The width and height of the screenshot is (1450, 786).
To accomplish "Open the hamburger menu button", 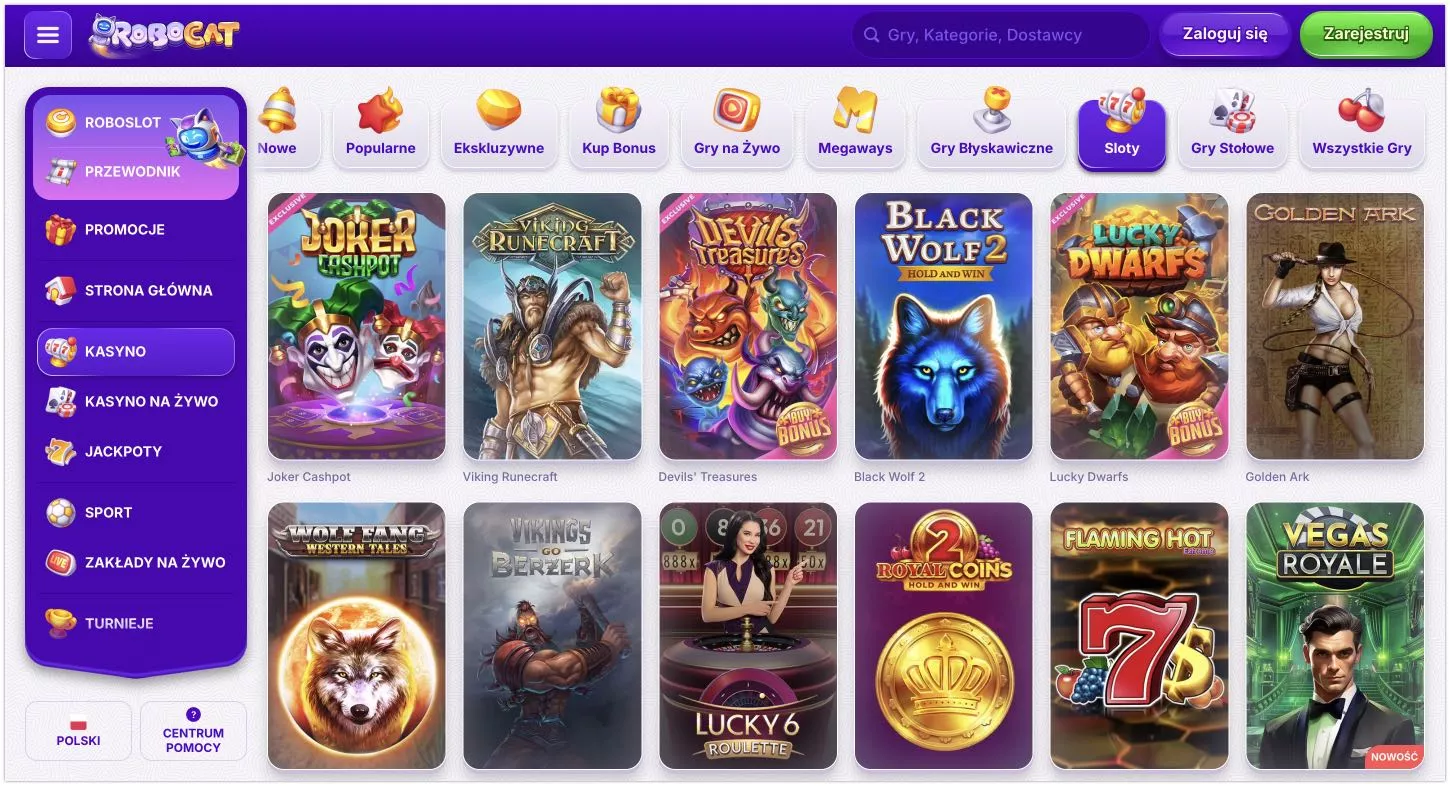I will pos(48,35).
